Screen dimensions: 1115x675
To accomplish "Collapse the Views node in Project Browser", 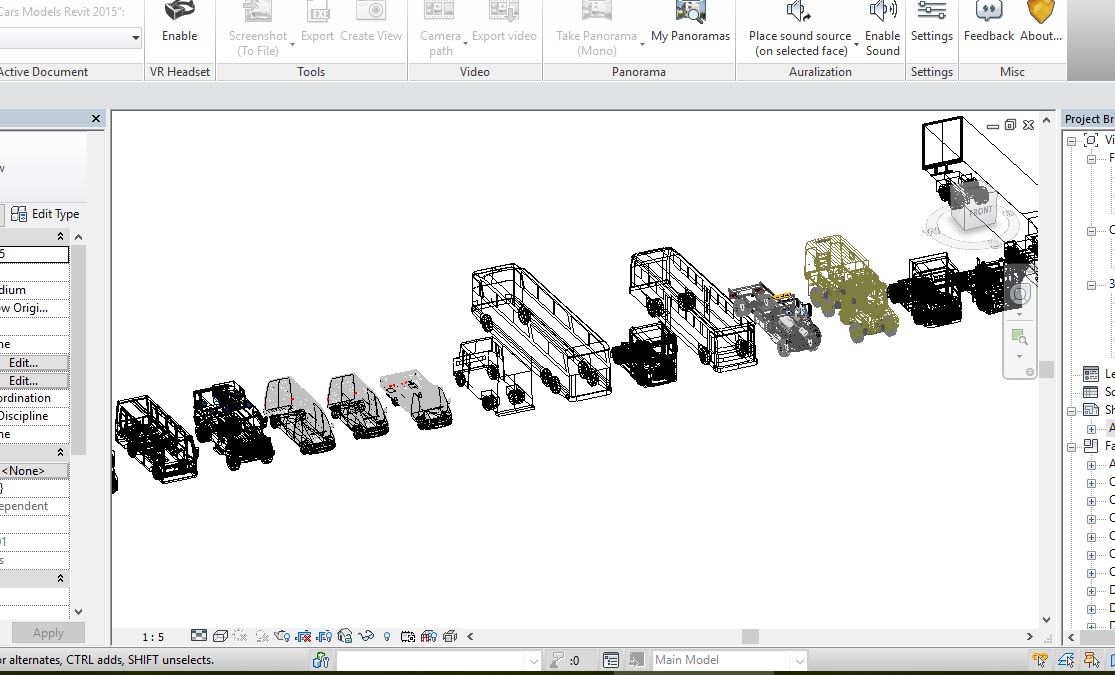I will (x=1071, y=141).
